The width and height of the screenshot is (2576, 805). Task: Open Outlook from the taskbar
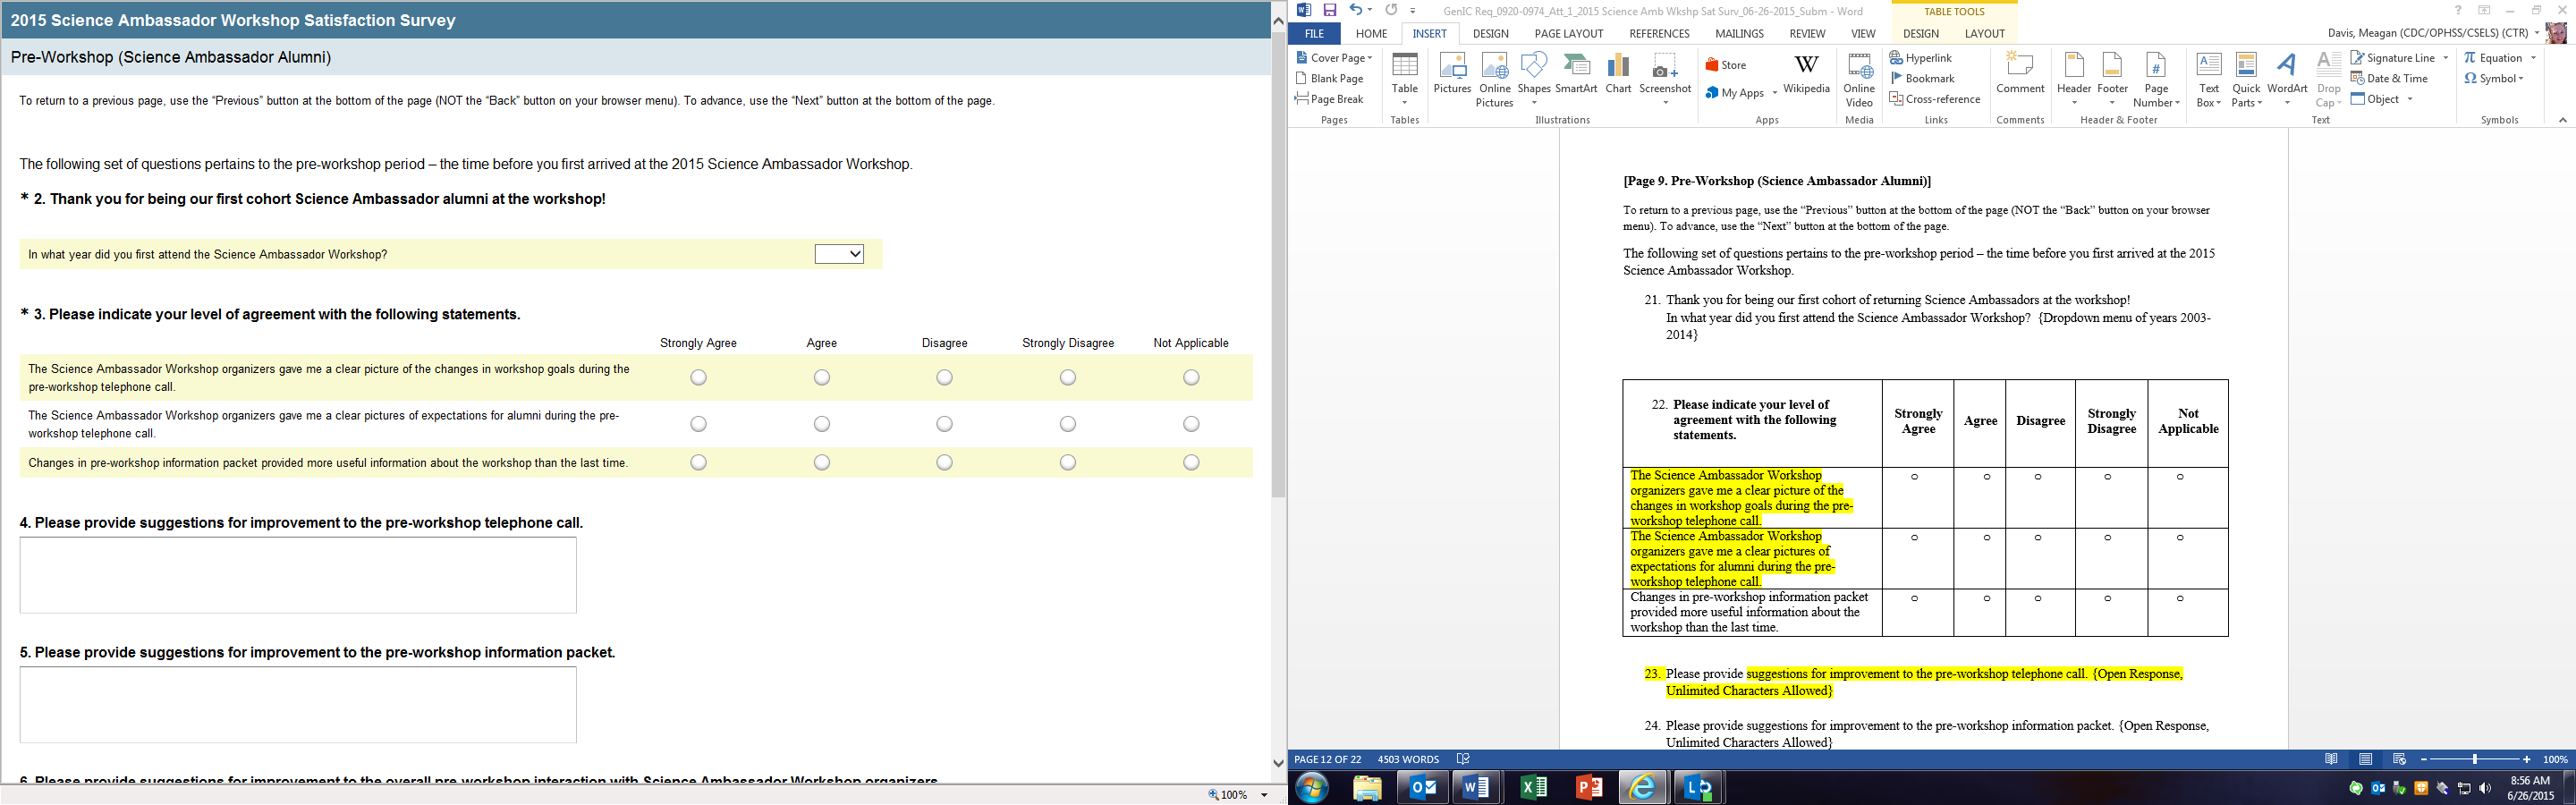[x=1422, y=788]
